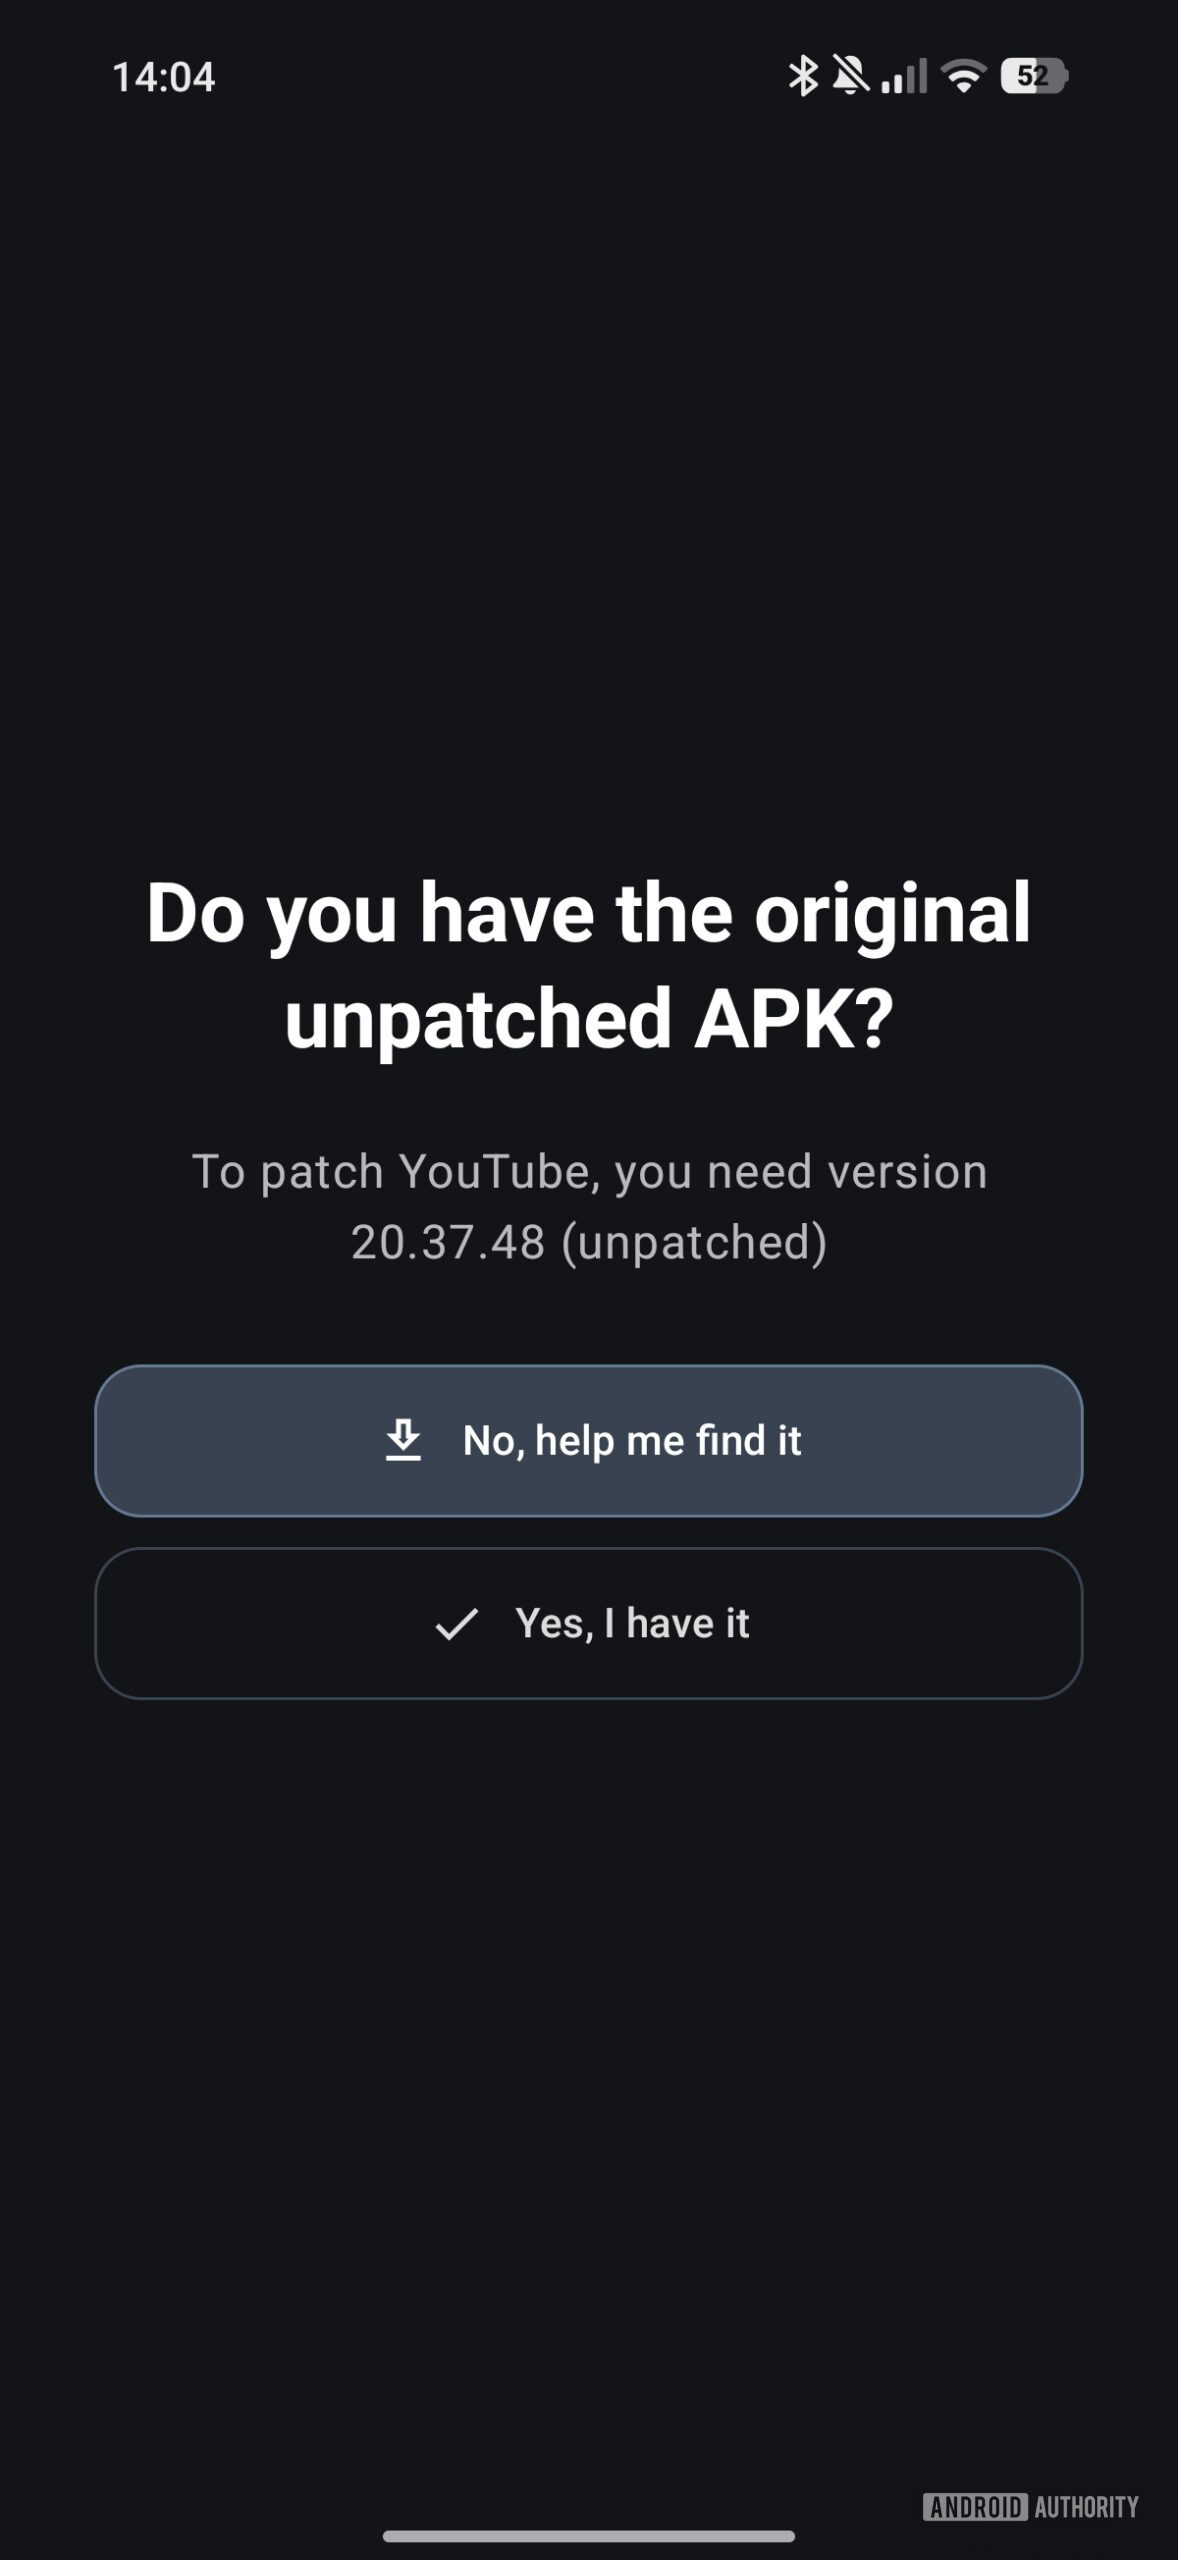Screen dimensions: 1178x2560
Task: Tap the AUTHORITY watermark text
Action: tap(1086, 2506)
